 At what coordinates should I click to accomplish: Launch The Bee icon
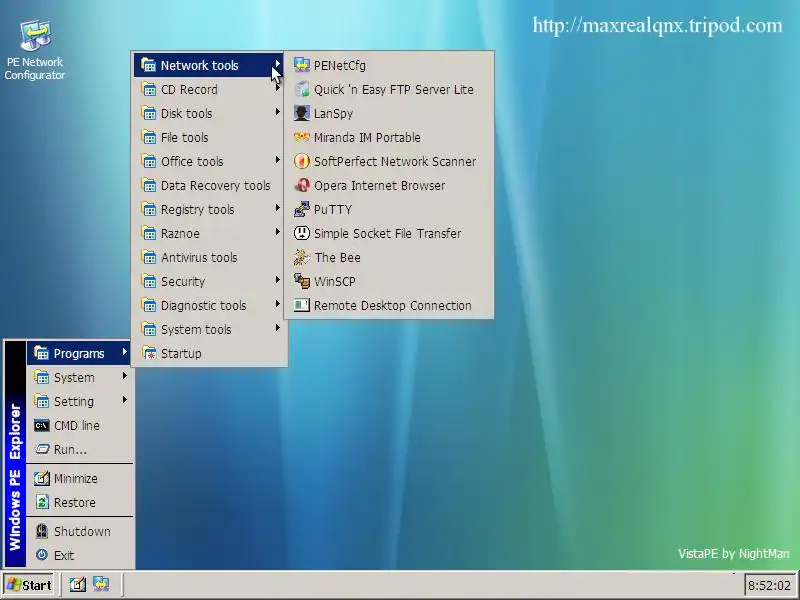point(302,257)
